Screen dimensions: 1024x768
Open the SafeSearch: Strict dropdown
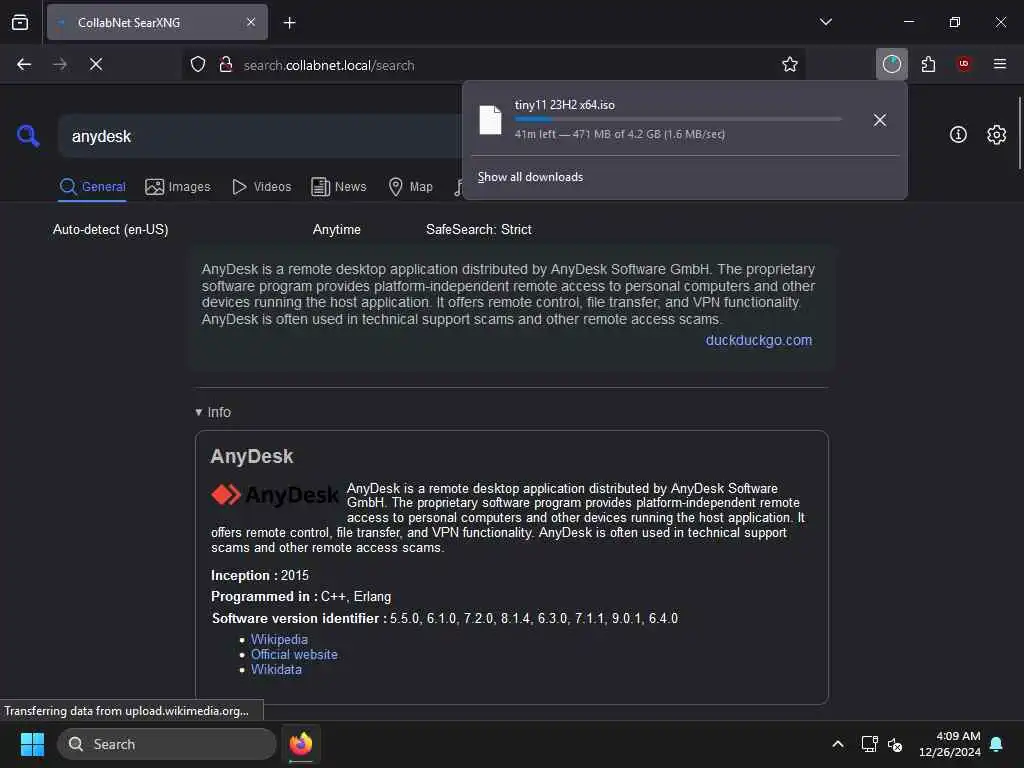pyautogui.click(x=479, y=229)
